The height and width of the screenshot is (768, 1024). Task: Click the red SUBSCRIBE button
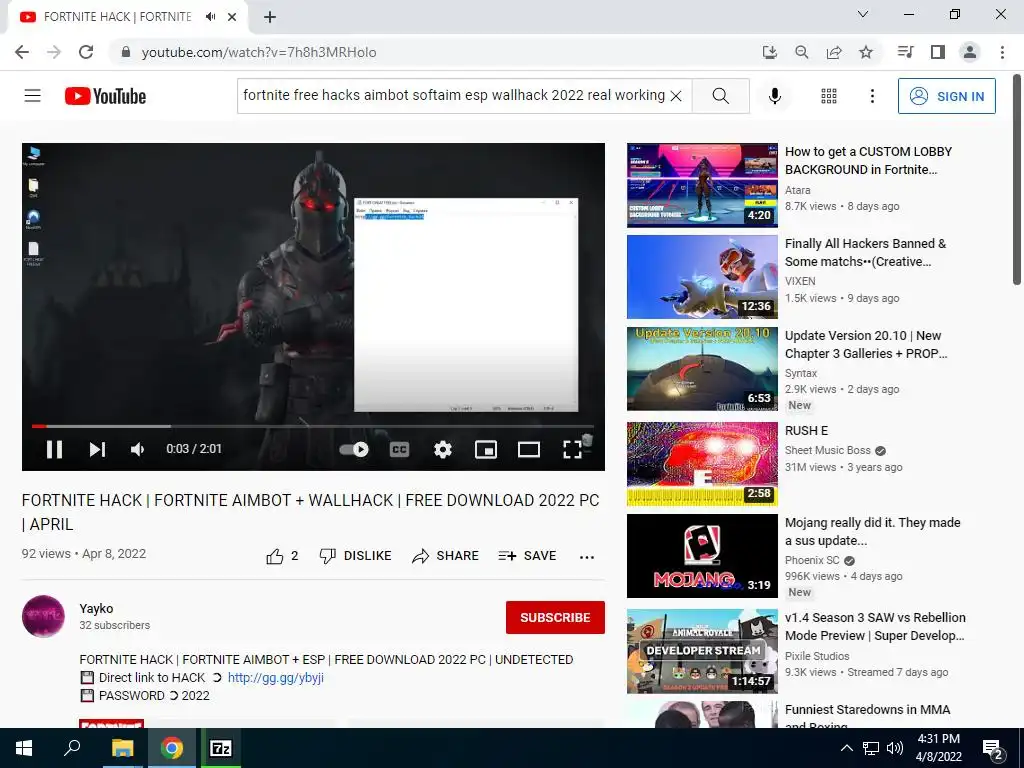click(555, 618)
